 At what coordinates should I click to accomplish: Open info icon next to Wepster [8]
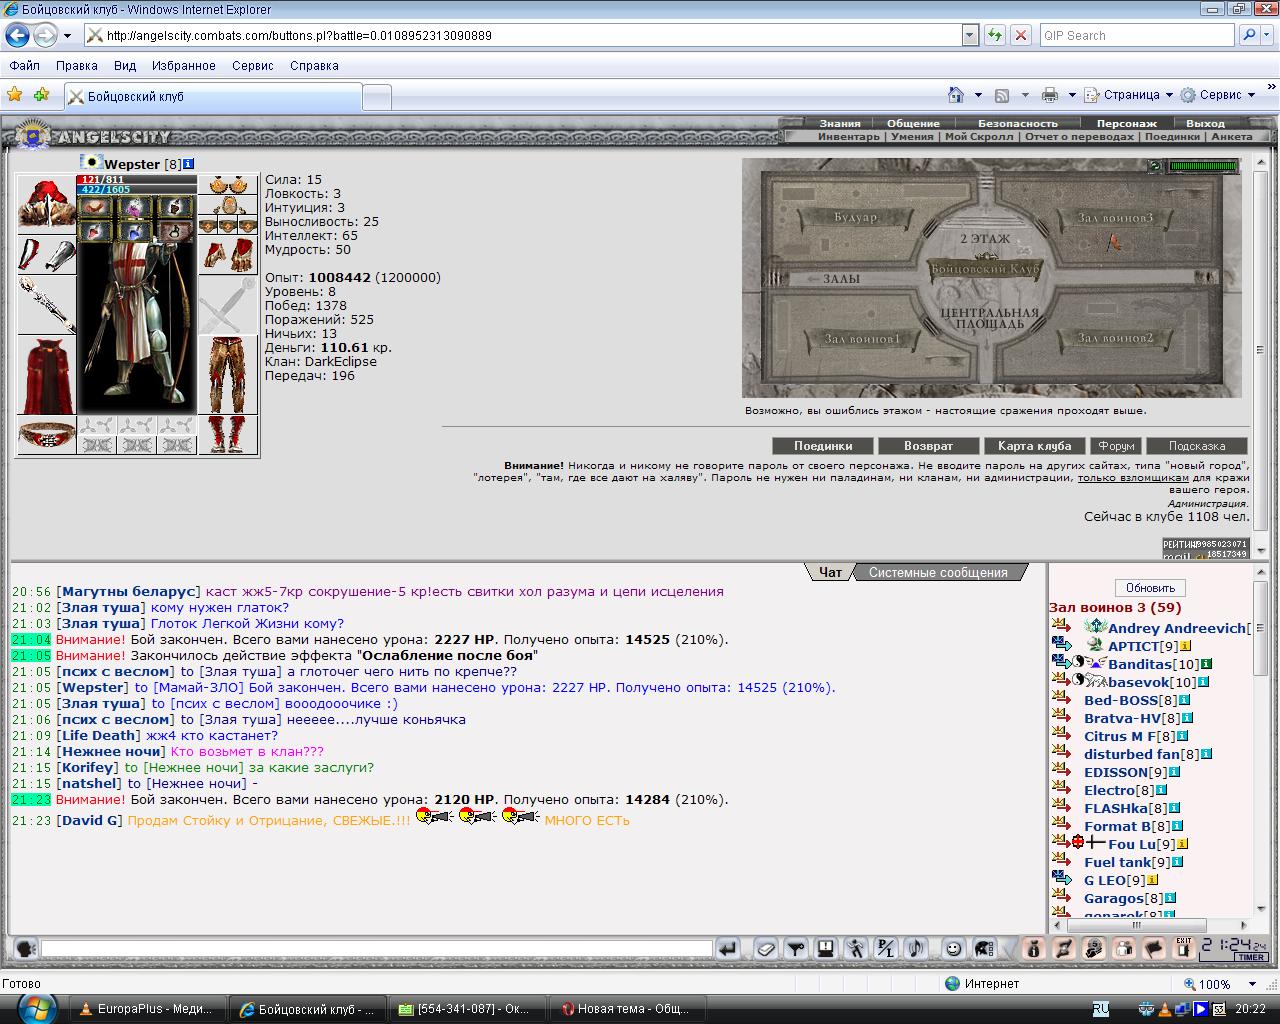[x=189, y=164]
